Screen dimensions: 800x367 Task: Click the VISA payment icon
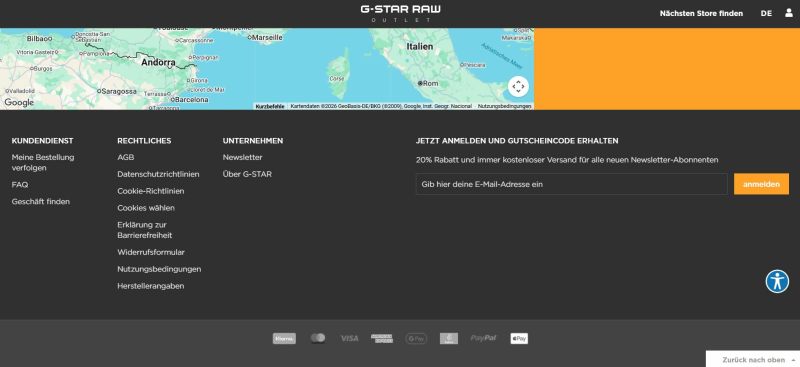coord(349,338)
